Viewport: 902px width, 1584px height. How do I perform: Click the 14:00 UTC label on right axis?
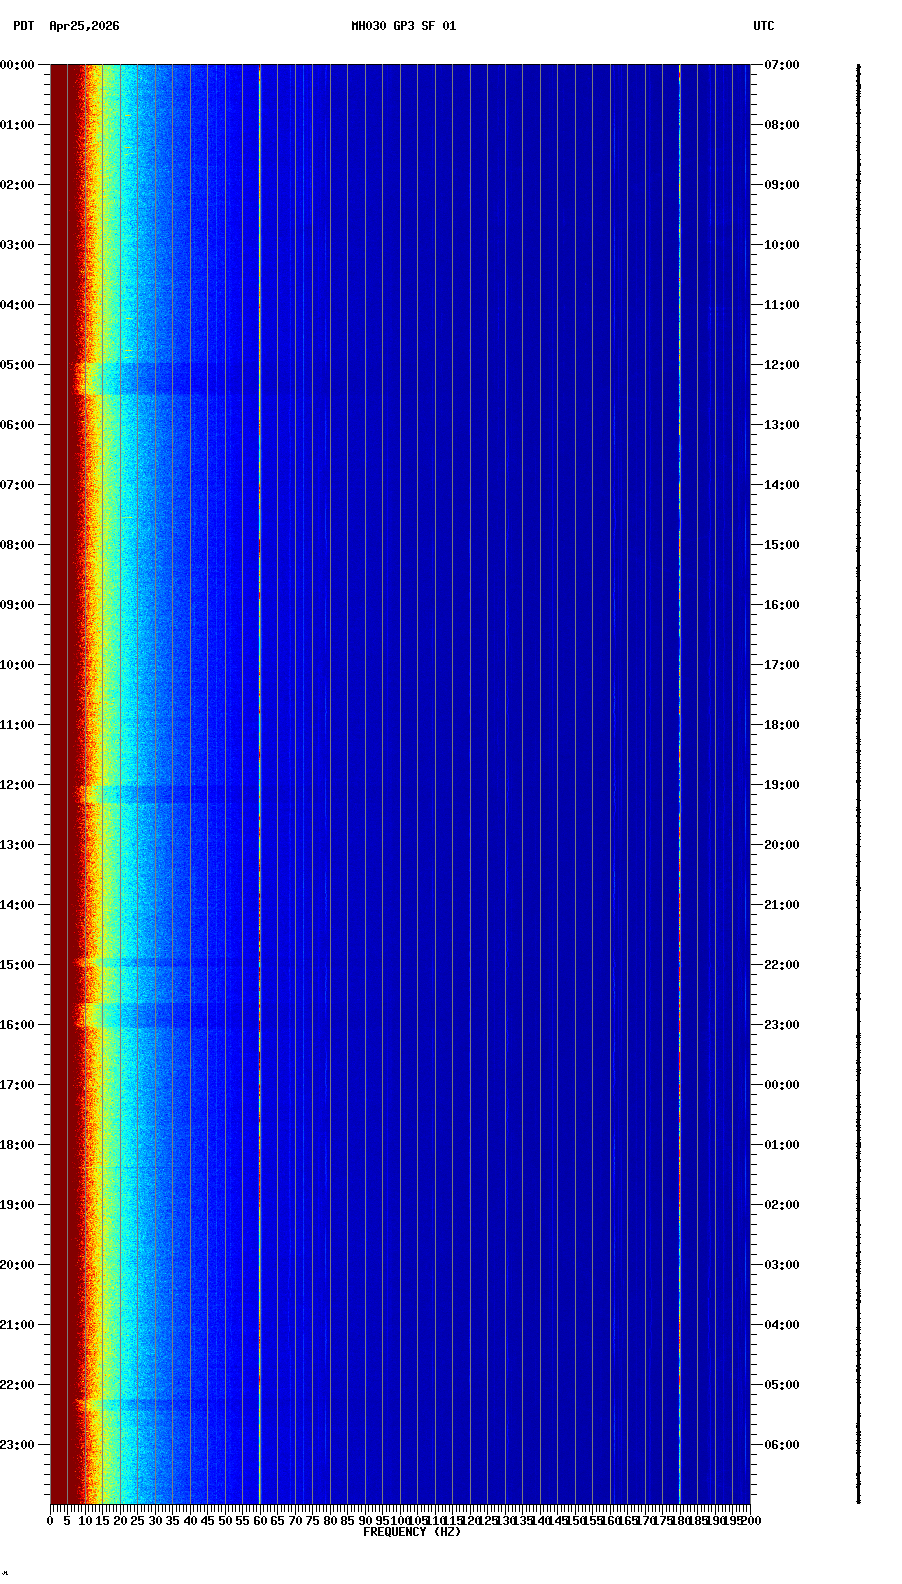(782, 485)
